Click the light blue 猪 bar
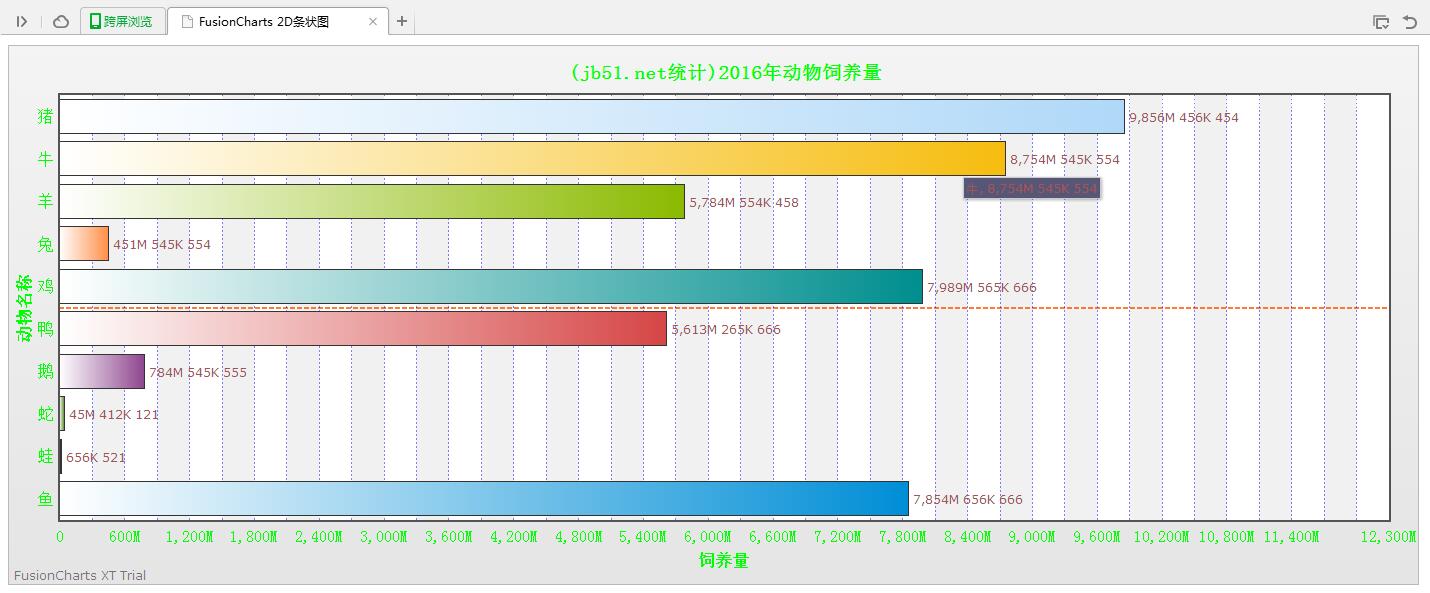The height and width of the screenshot is (593, 1430). pyautogui.click(x=592, y=117)
